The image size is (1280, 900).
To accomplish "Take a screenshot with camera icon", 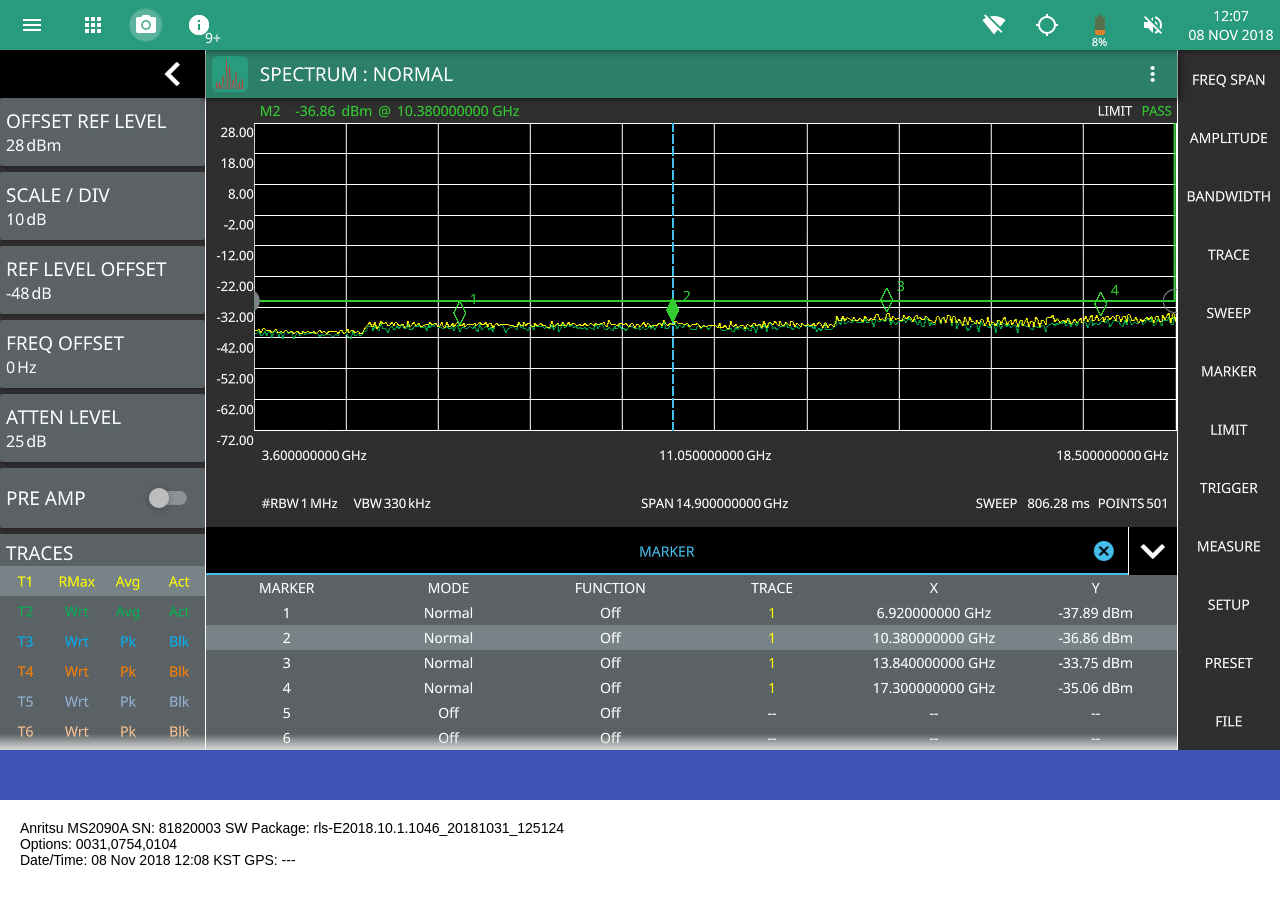I will 146,25.
